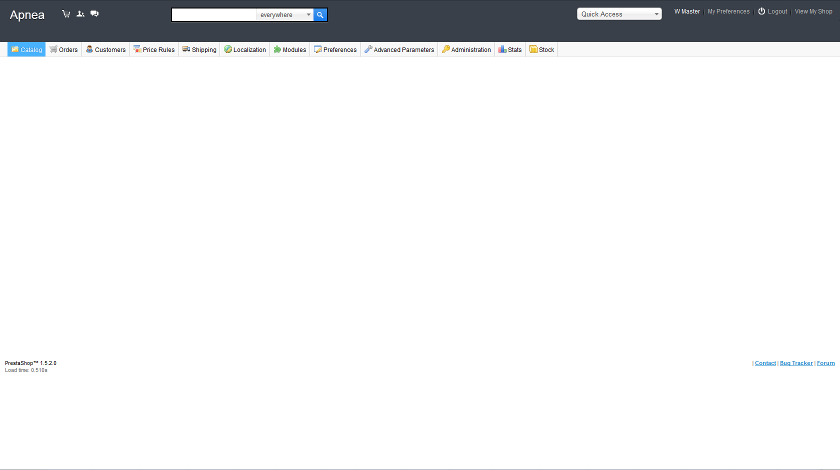Open the new customers header icon

pos(80,14)
